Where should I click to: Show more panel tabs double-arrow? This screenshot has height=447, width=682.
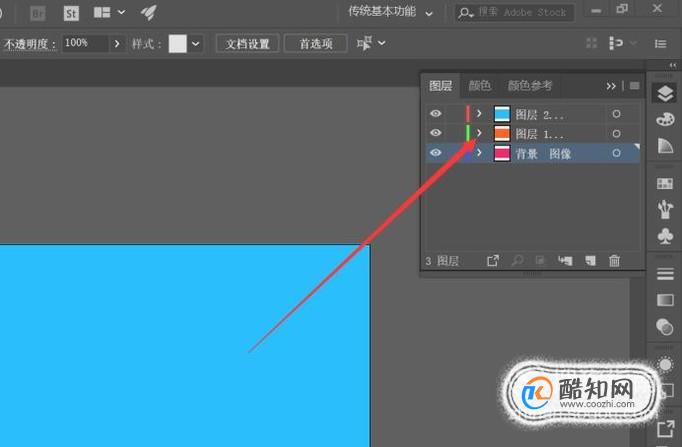[611, 86]
